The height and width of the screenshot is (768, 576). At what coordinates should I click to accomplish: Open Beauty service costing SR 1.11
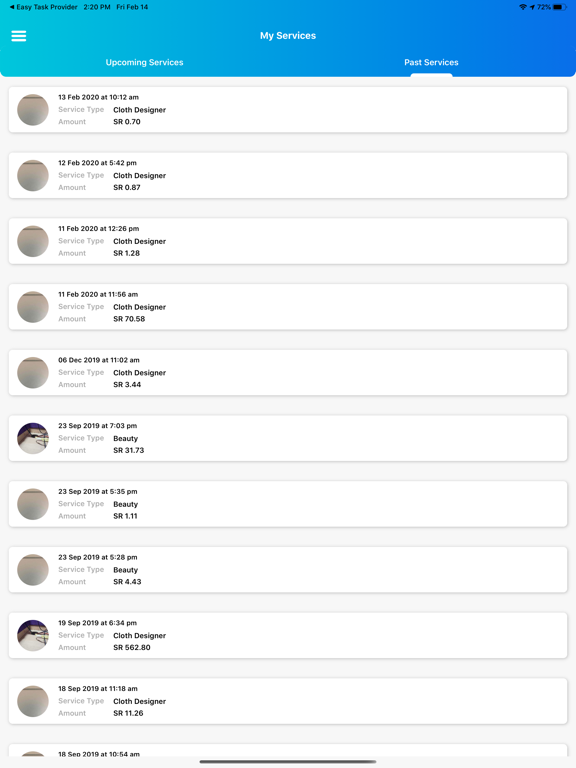[288, 504]
